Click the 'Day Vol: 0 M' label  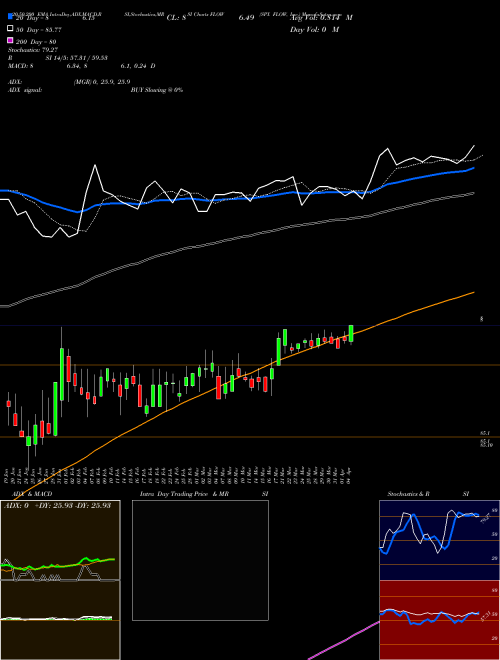coord(314,30)
